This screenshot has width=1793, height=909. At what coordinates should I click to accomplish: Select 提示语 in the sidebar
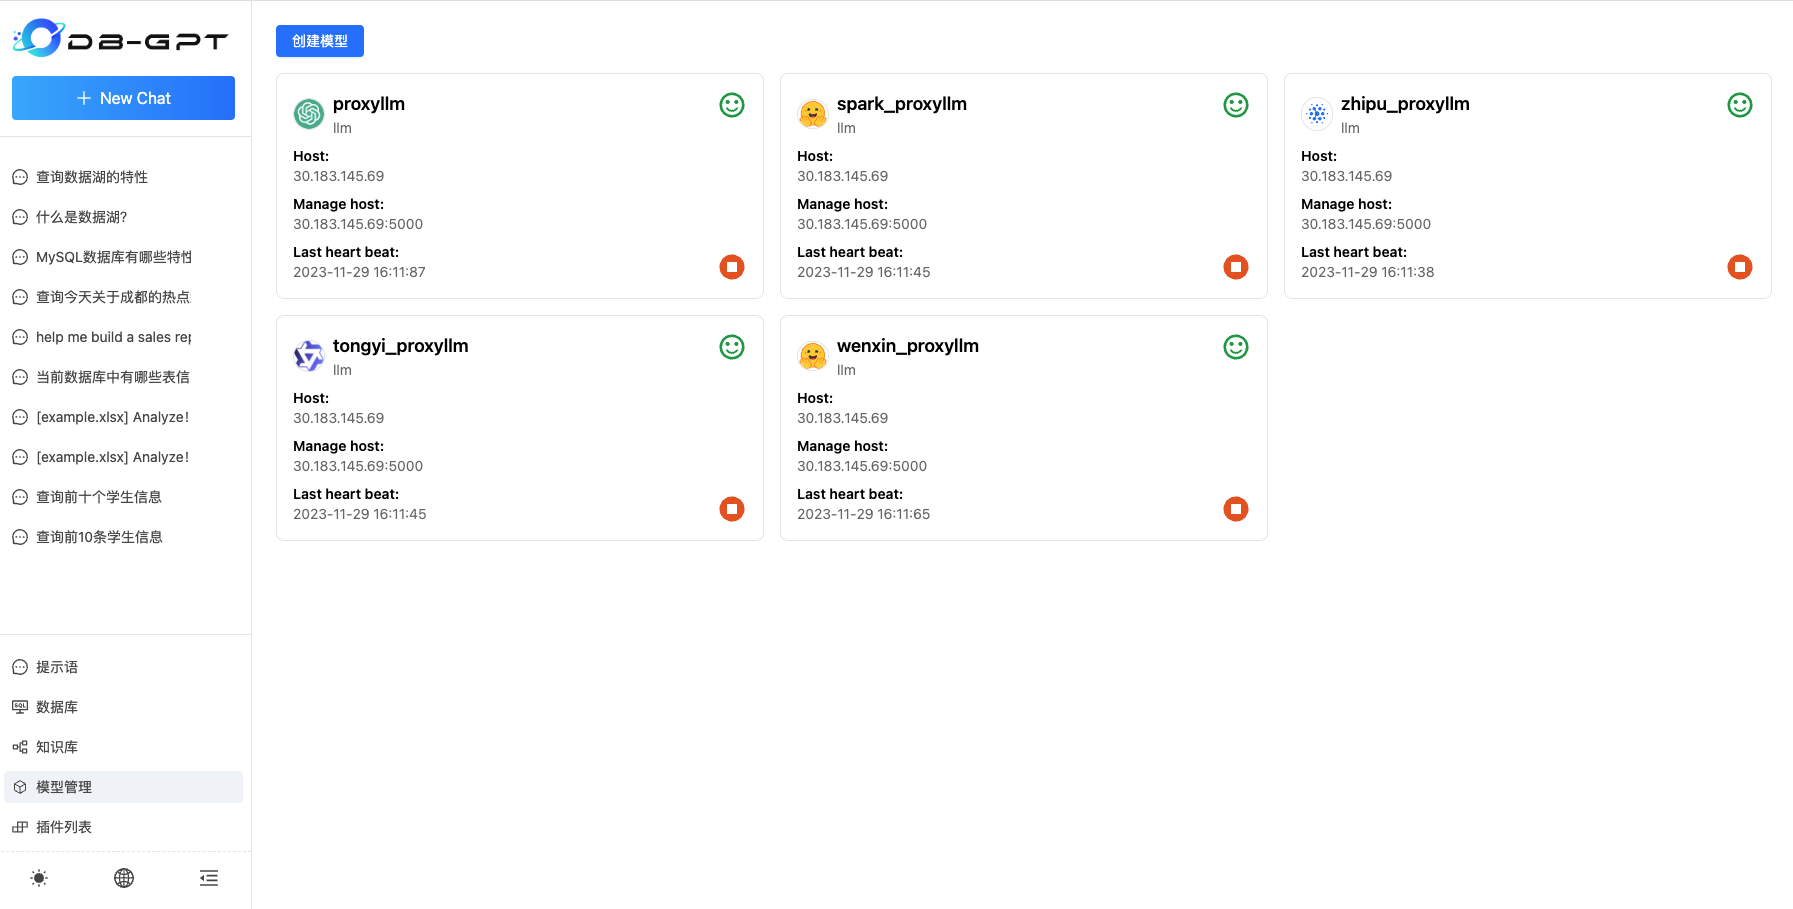pos(56,666)
